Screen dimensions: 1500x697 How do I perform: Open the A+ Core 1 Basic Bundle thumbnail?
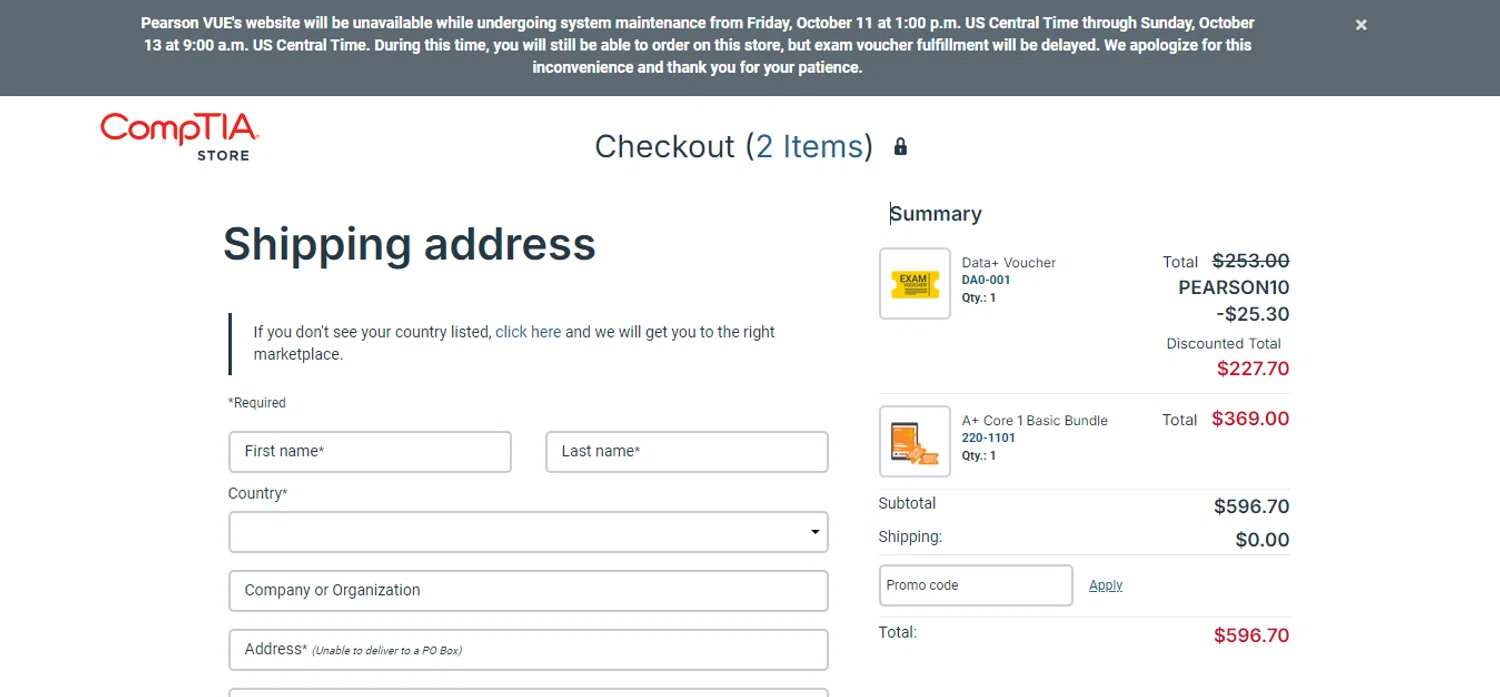[x=915, y=441]
